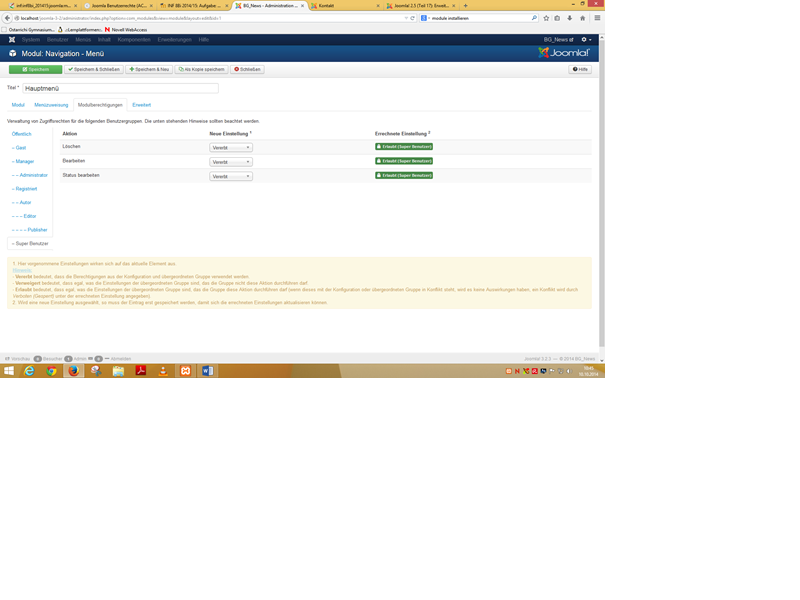Bookmark this page with the star icon
Viewport: 800px width, 600px height.
[x=546, y=18]
